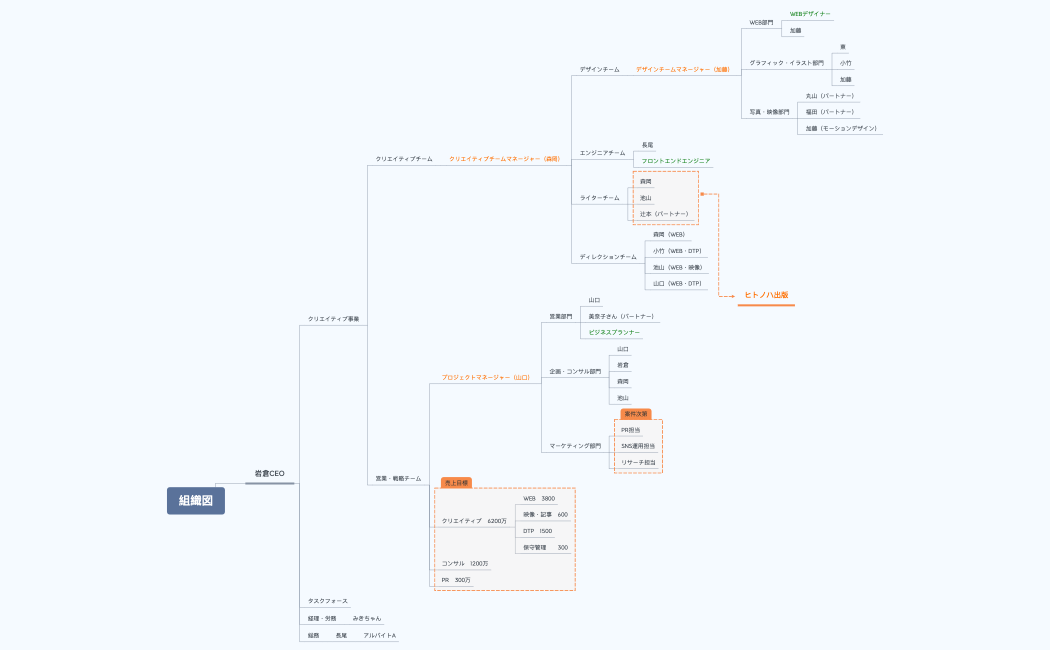This screenshot has width=1050, height=650.
Task: Click the マーケティング部門 node
Action: pyautogui.click(x=575, y=445)
